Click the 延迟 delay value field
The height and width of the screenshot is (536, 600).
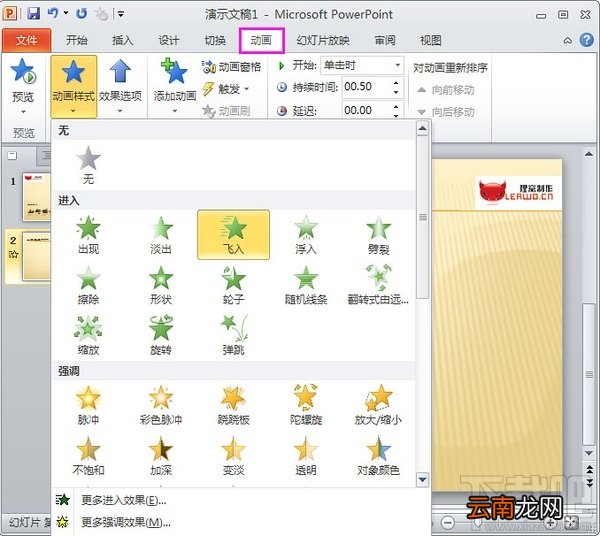365,111
